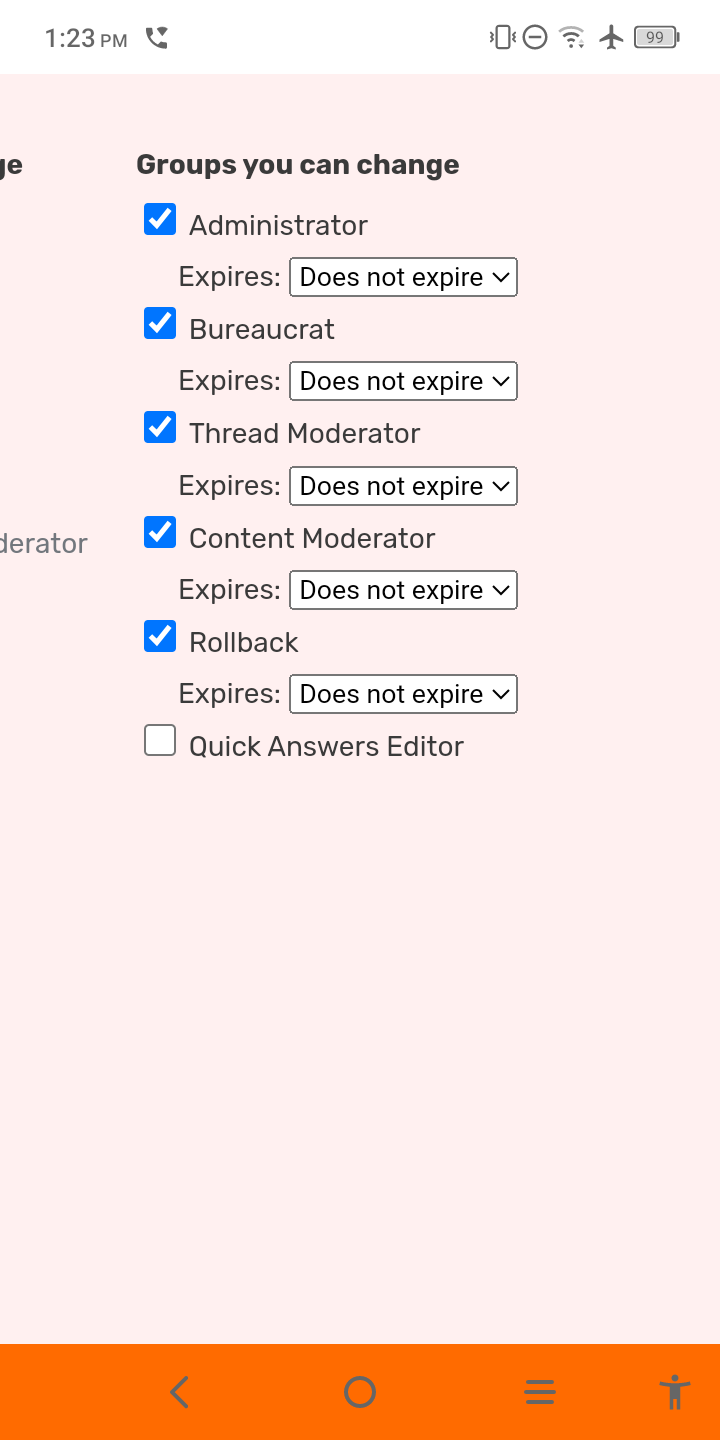Tap the do-not-disturb status icon
This screenshot has width=720, height=1440.
tap(535, 38)
